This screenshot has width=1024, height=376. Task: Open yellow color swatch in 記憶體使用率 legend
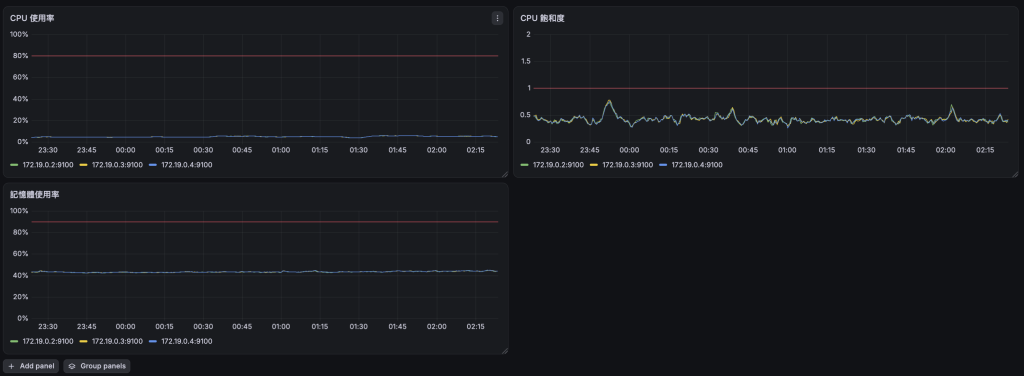[x=84, y=341]
